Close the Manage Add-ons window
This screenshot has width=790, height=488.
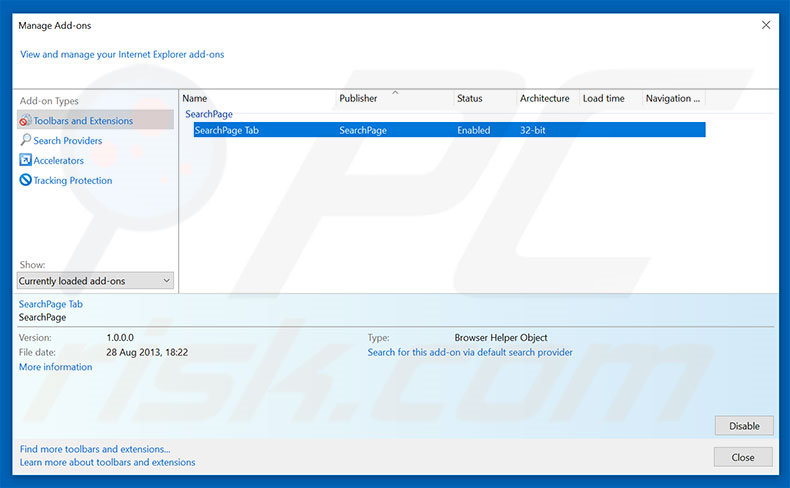pos(766,25)
